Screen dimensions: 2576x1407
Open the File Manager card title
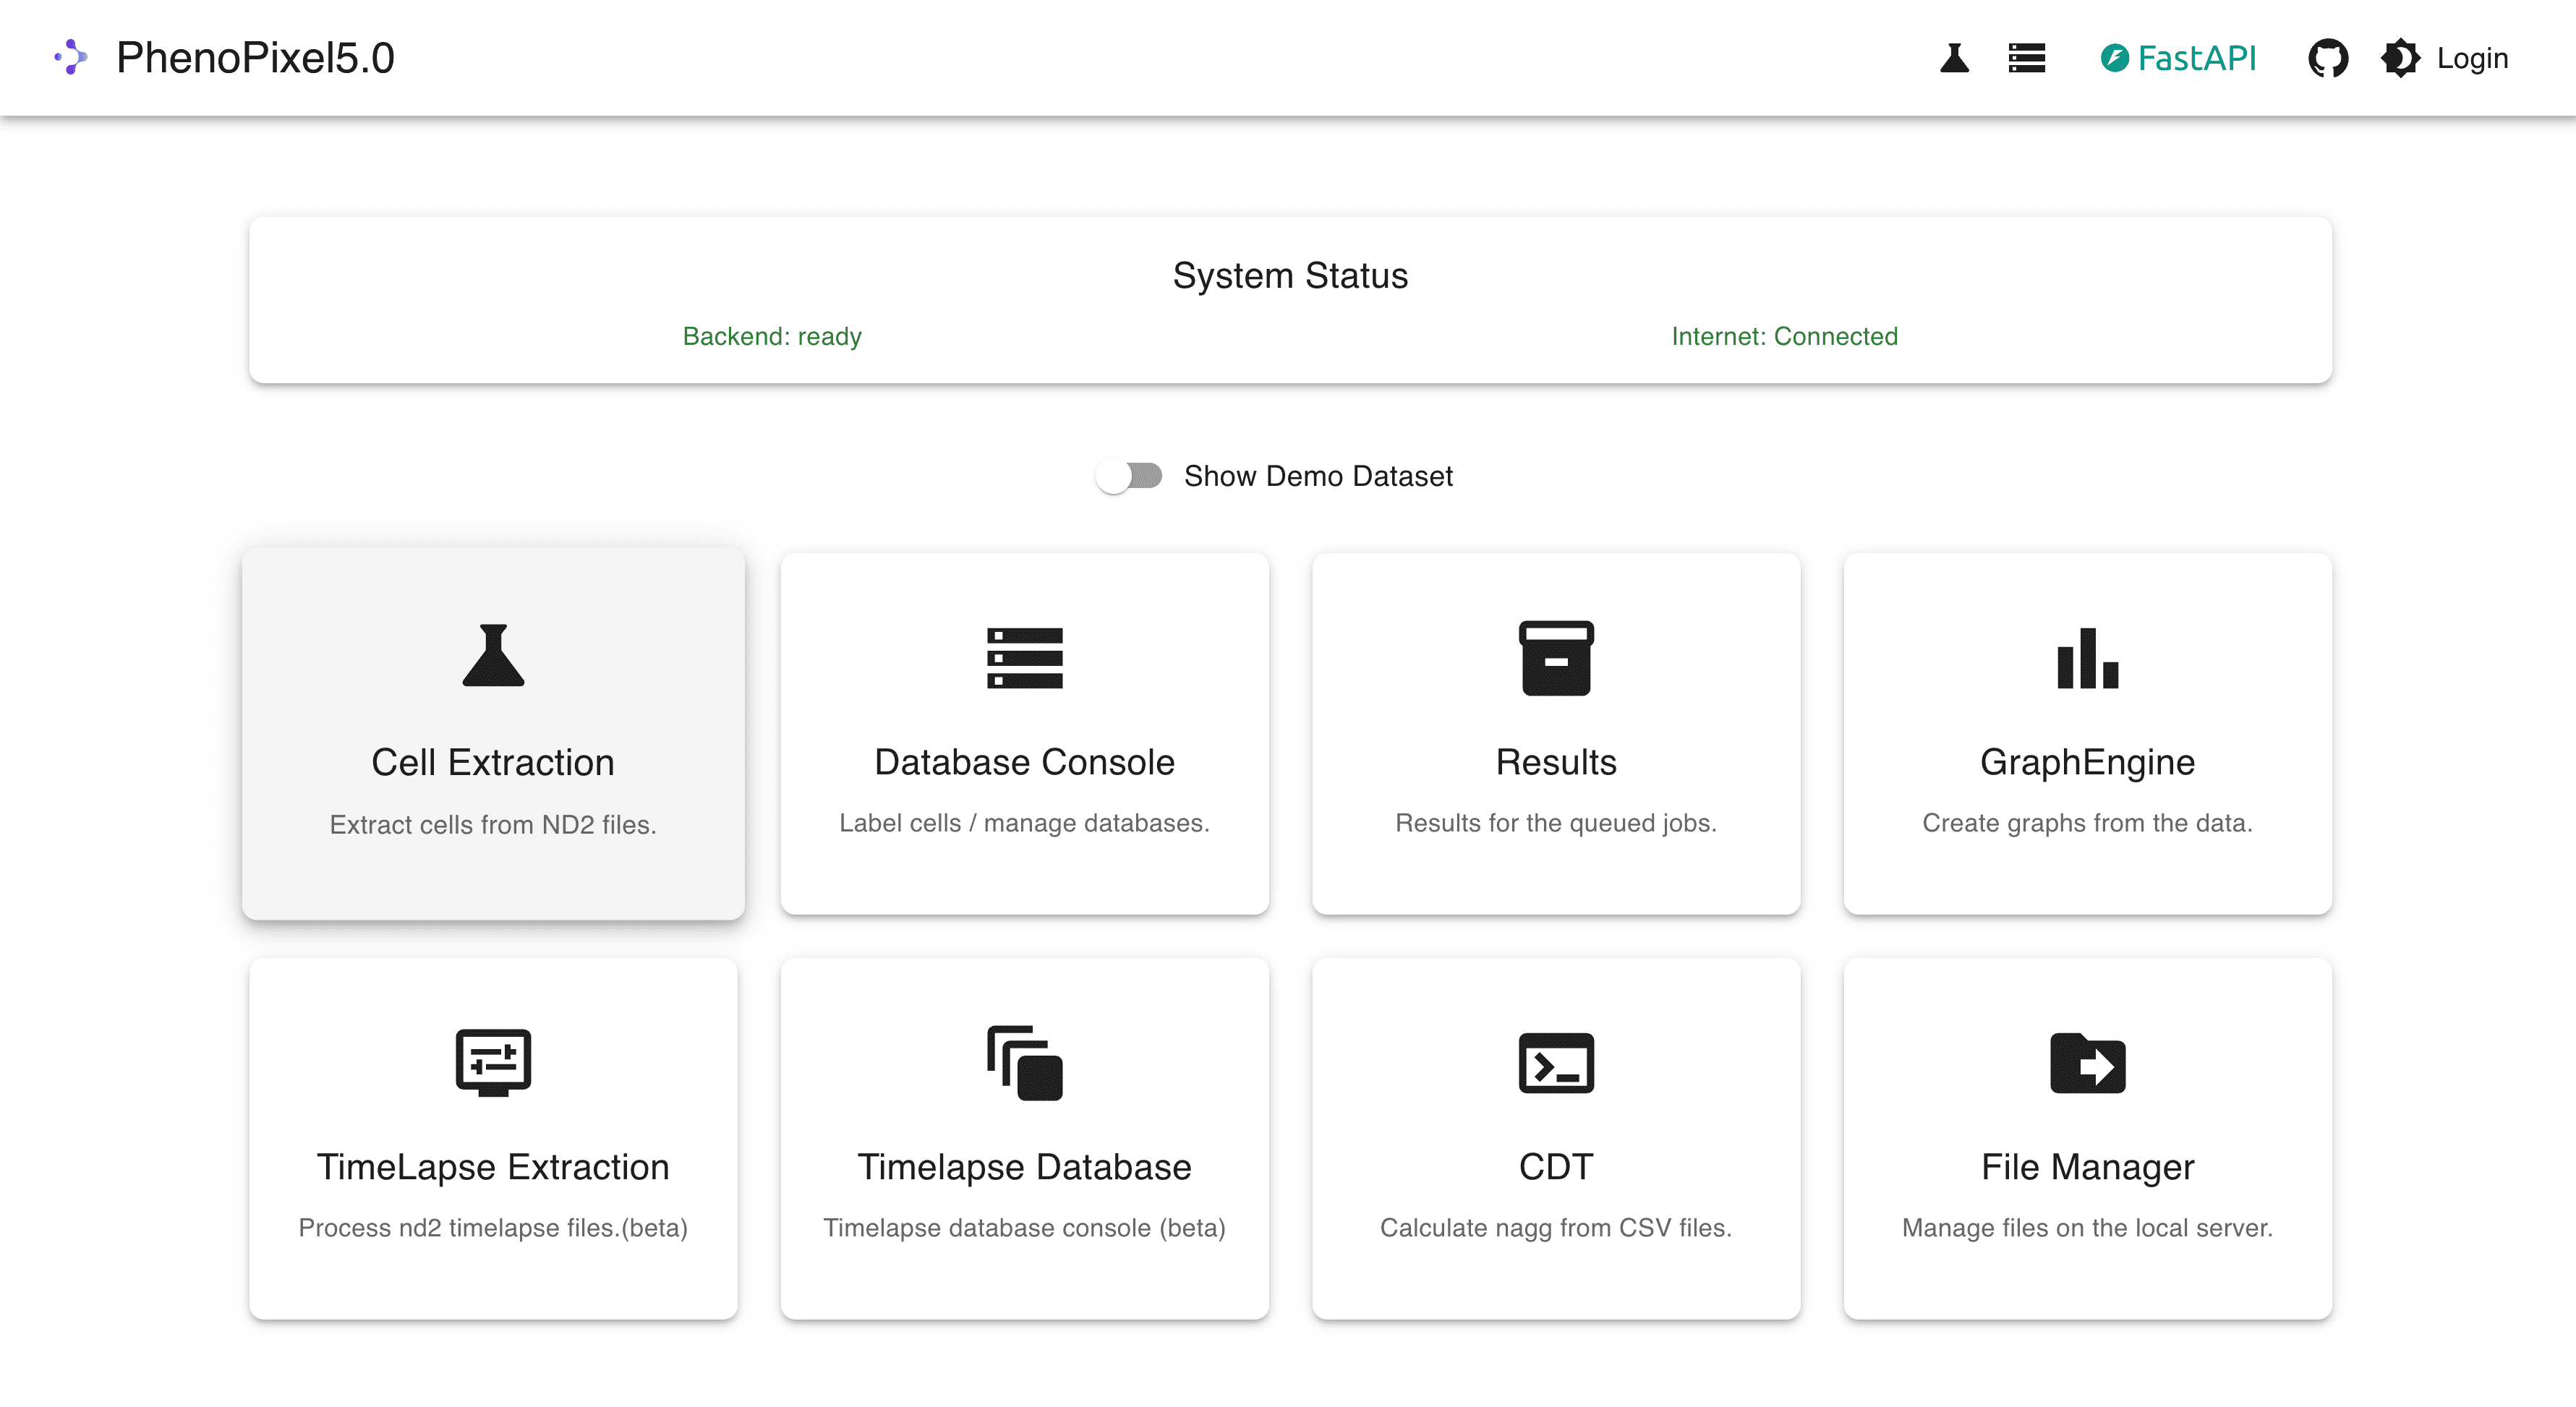click(x=2087, y=1167)
